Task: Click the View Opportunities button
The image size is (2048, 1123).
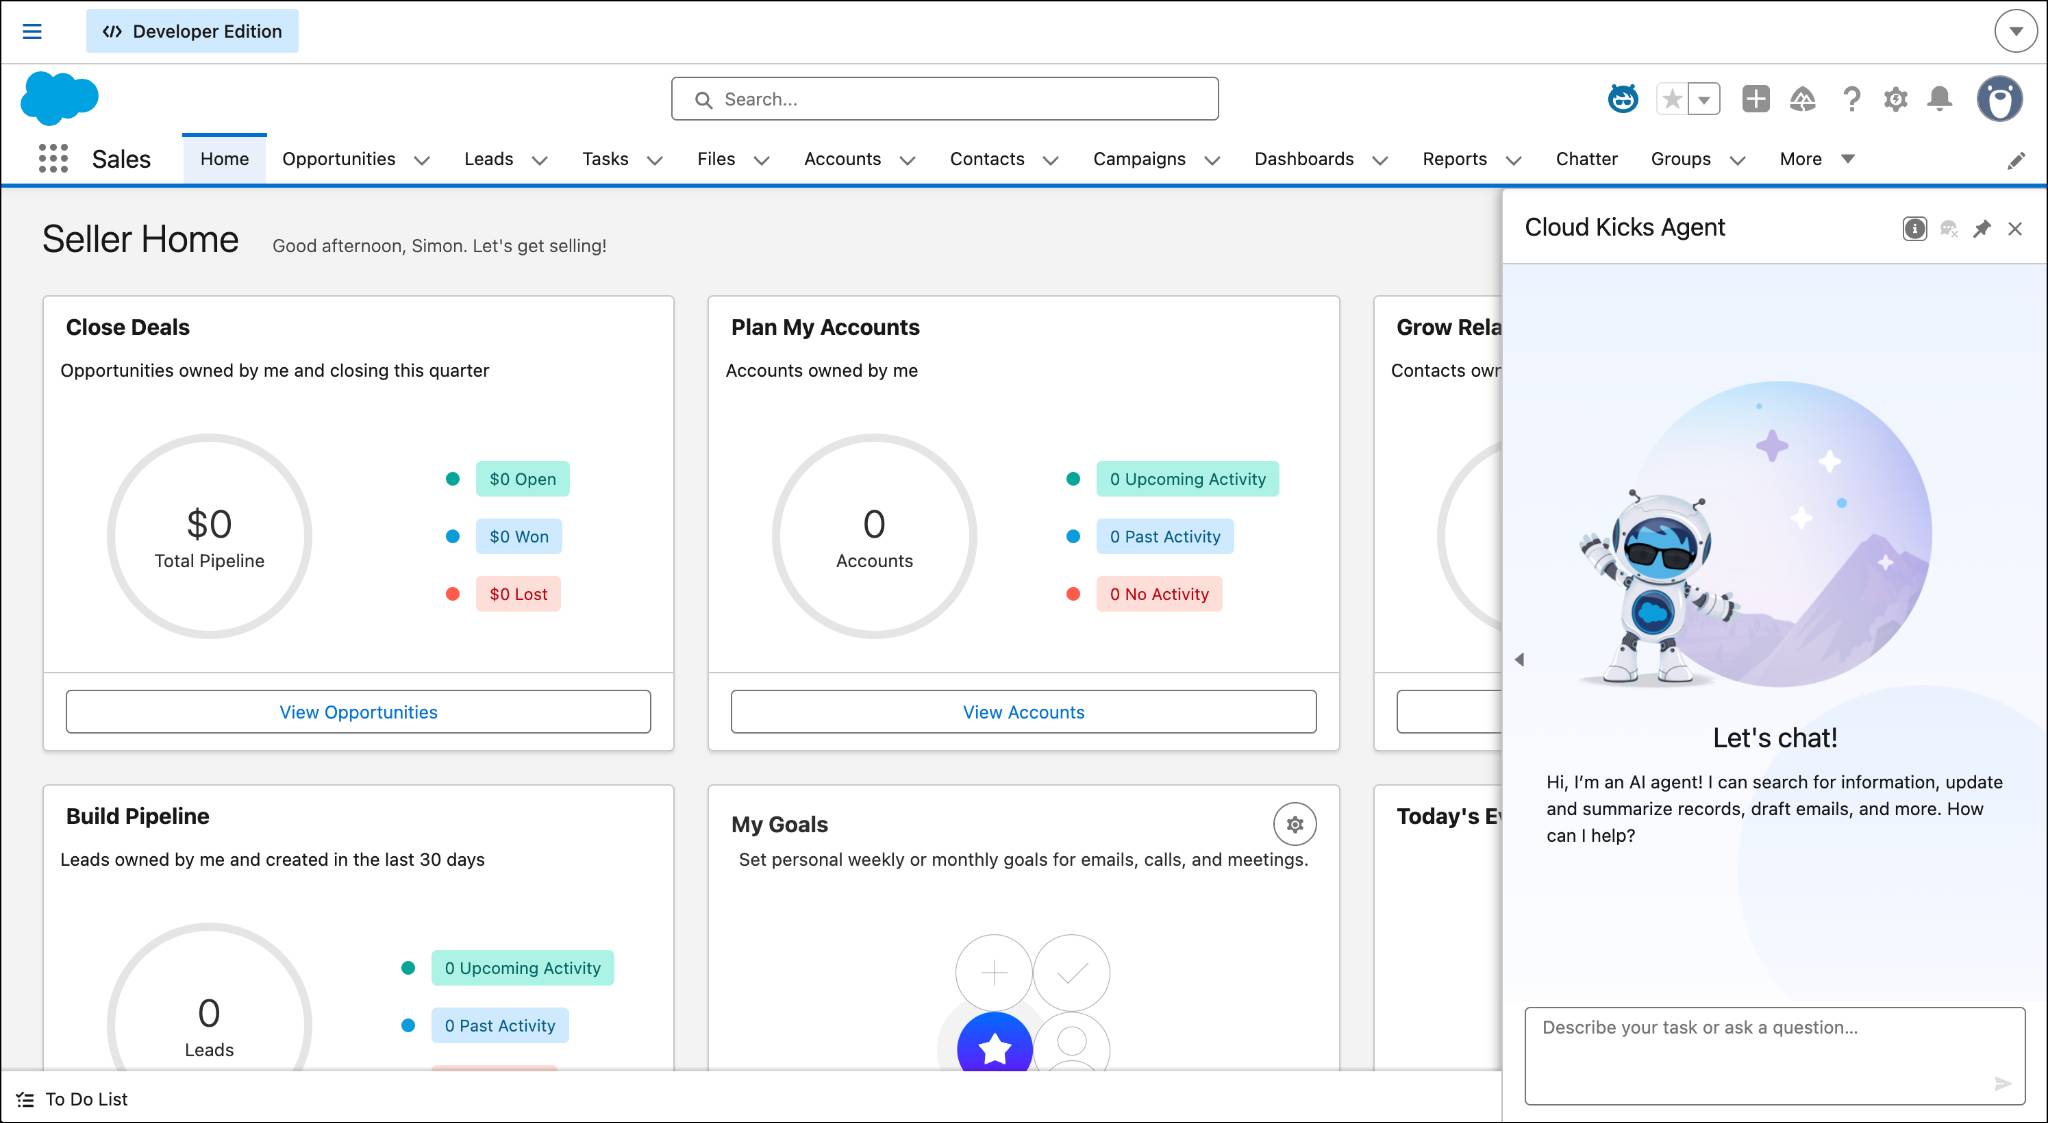Action: coord(358,712)
